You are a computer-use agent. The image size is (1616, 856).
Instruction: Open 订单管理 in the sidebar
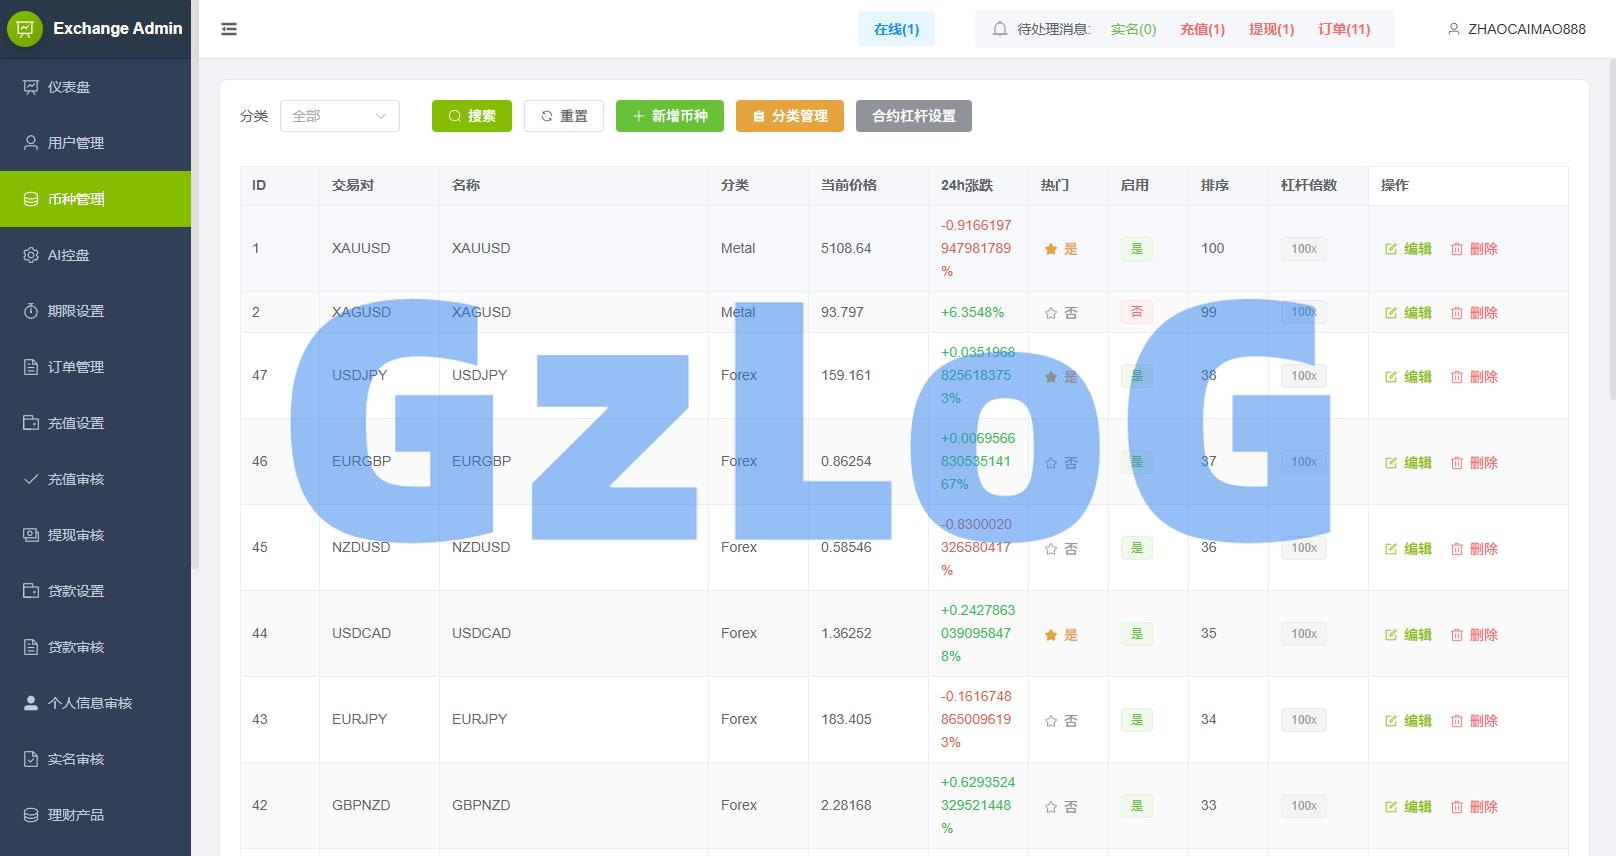pos(95,367)
